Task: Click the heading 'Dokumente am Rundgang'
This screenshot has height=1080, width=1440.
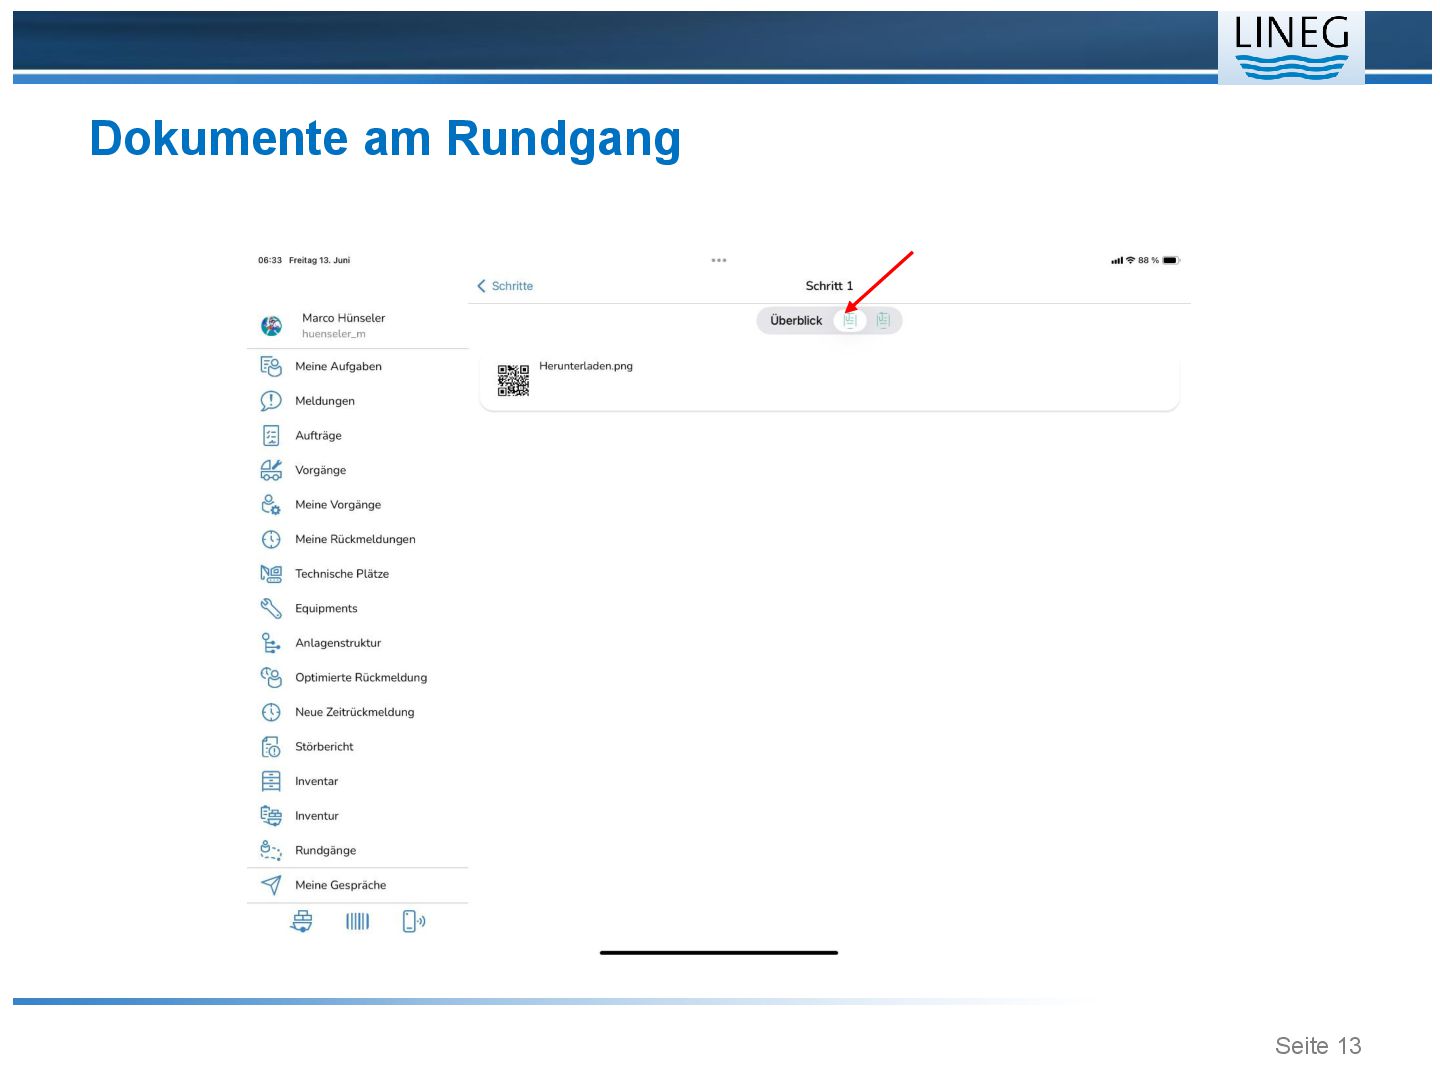Action: 385,139
